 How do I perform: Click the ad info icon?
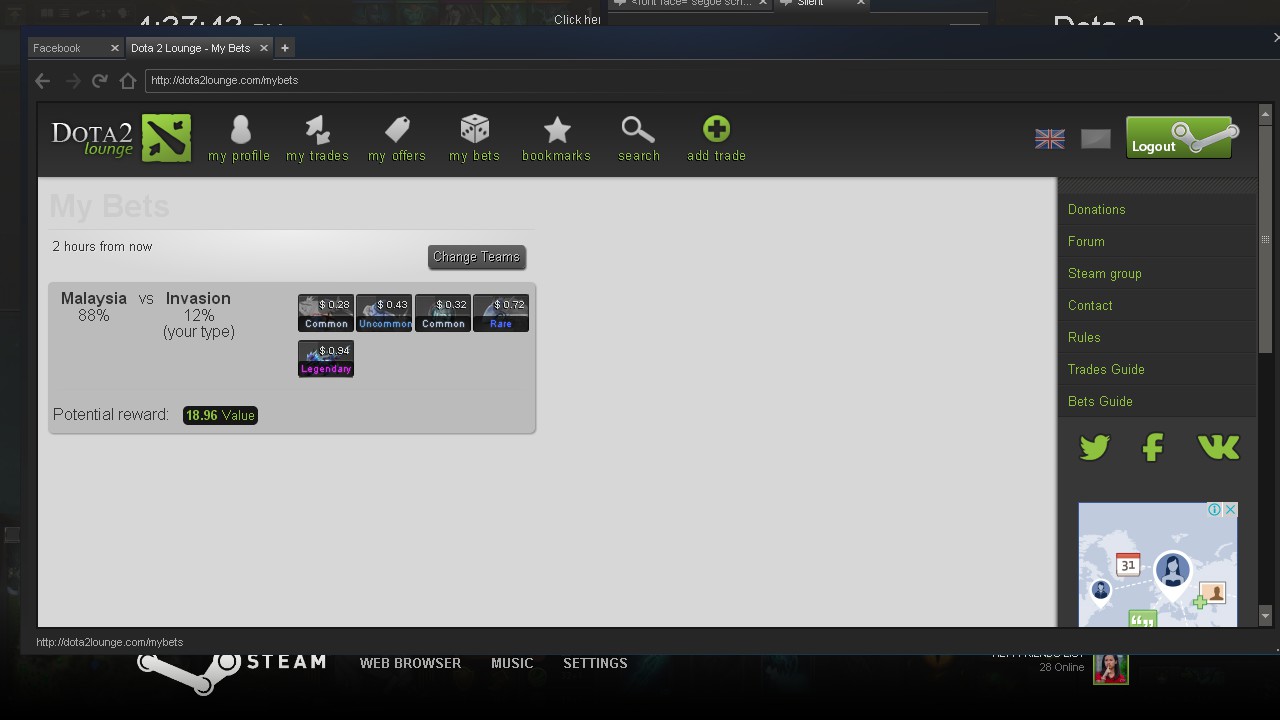1214,510
